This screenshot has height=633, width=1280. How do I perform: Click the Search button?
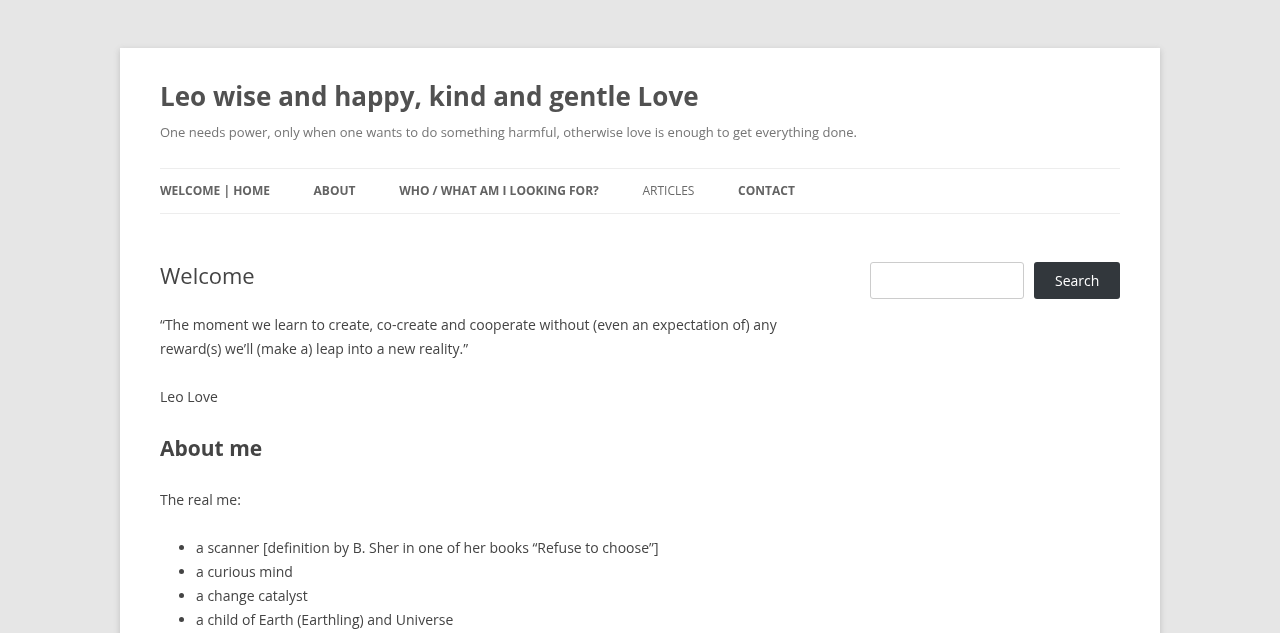coord(1077,281)
